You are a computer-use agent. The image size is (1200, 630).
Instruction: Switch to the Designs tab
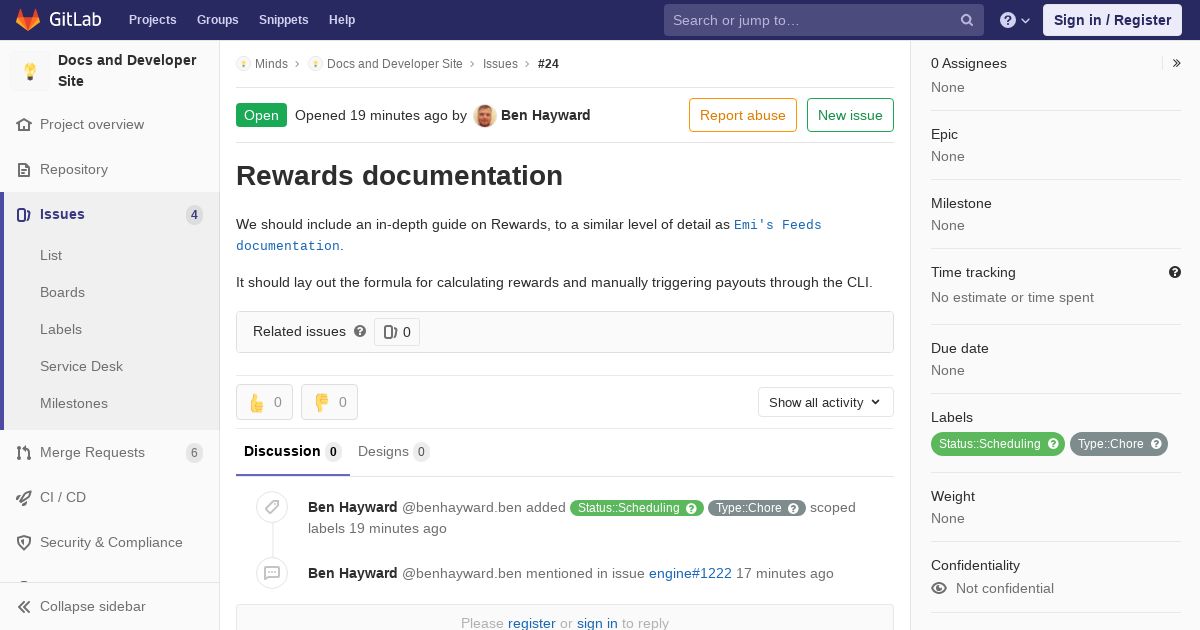click(393, 451)
